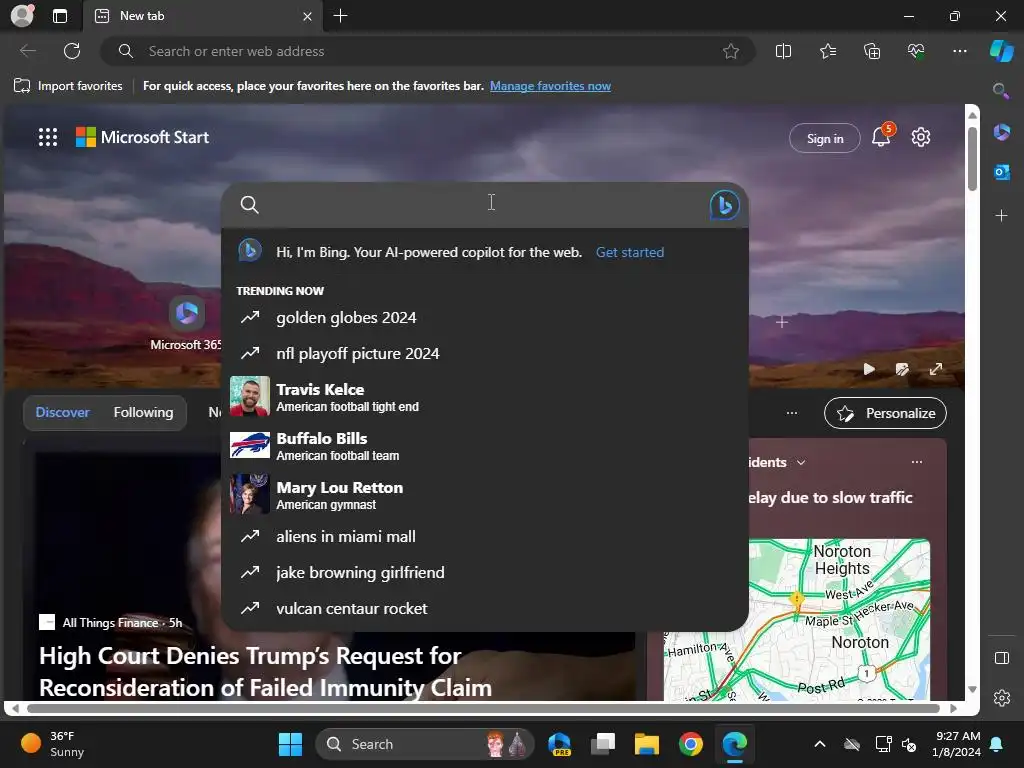The width and height of the screenshot is (1024, 768).
Task: Select nfl playoff picture 2024 suggestion
Action: pyautogui.click(x=485, y=353)
